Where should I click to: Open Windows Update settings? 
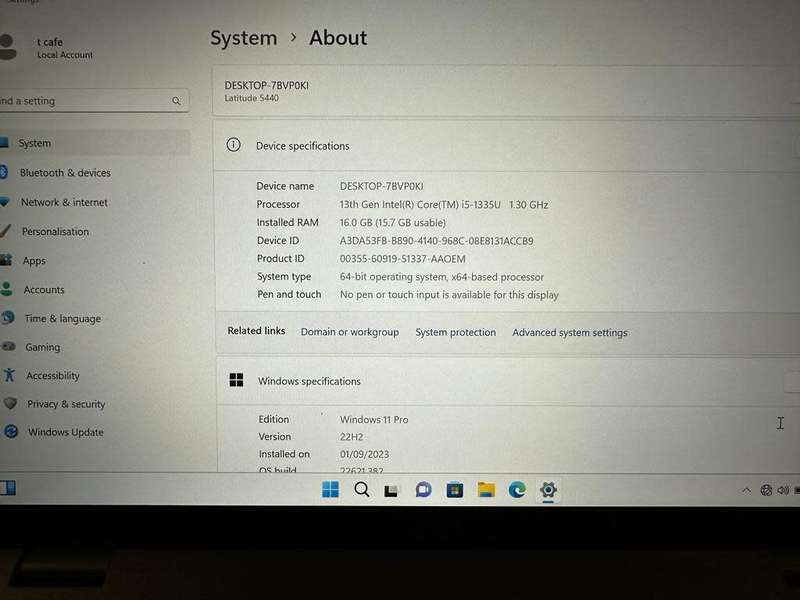pyautogui.click(x=94, y=432)
